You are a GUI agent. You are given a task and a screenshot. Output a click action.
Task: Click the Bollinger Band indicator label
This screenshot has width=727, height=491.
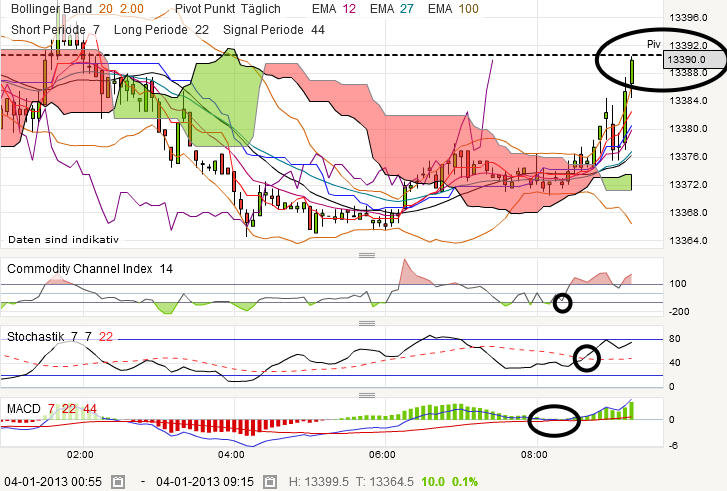point(51,9)
